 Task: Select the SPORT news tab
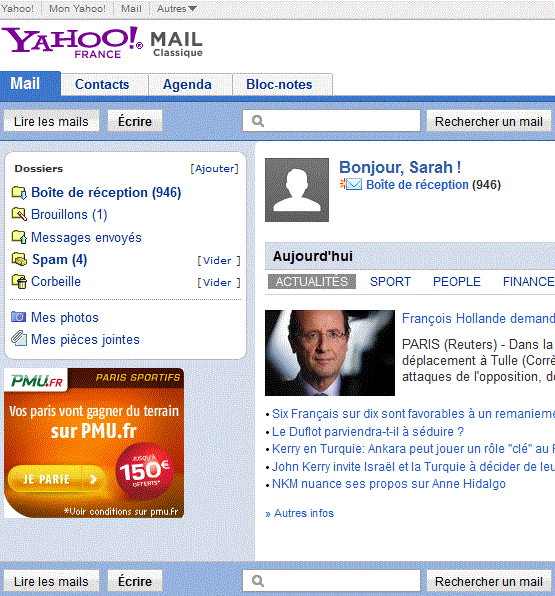point(390,282)
